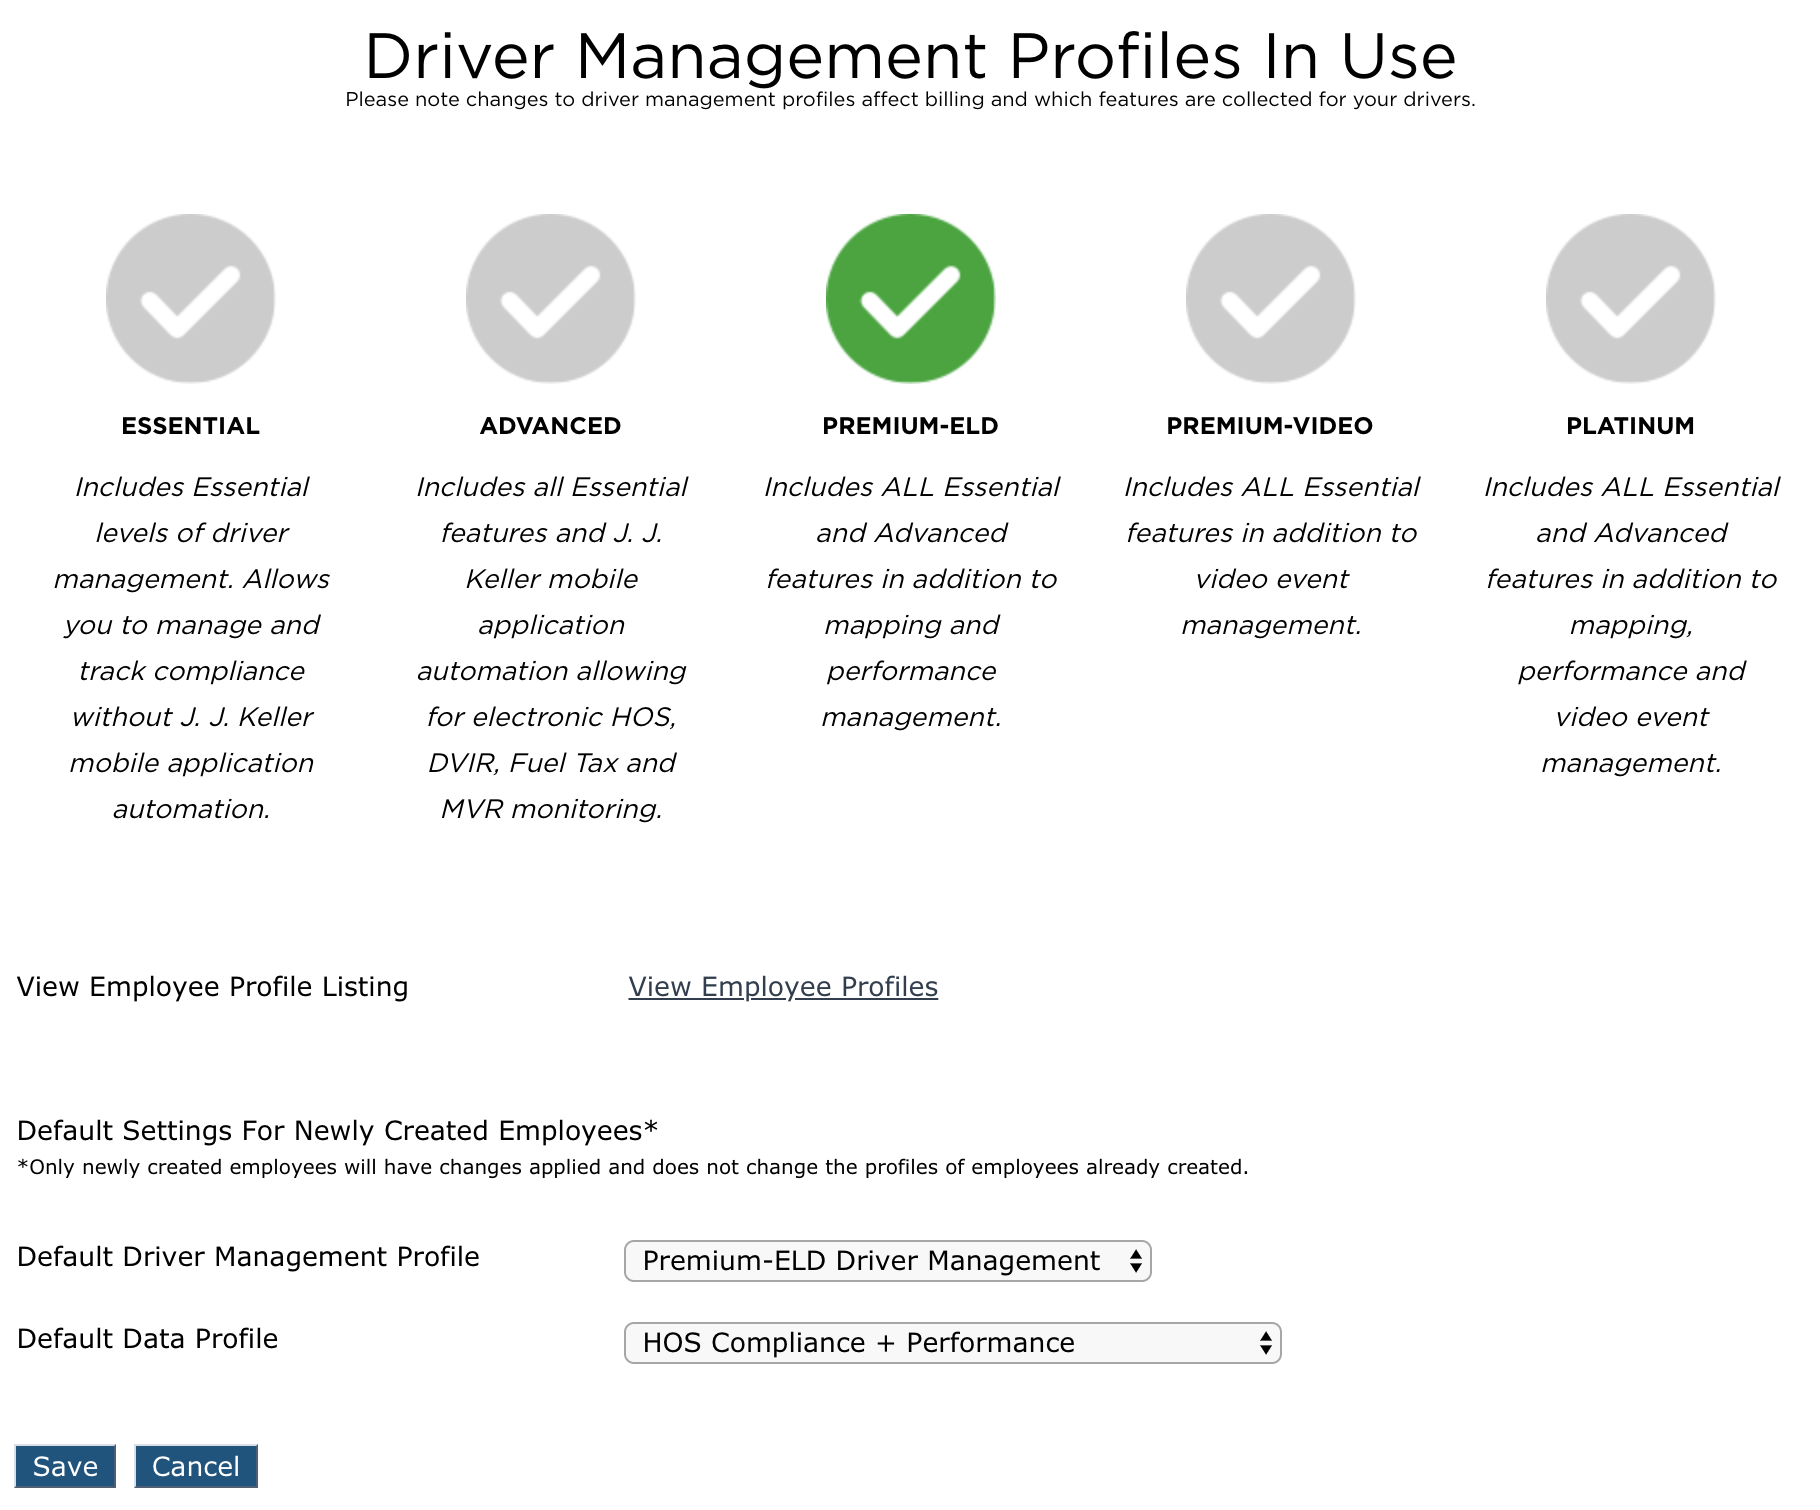The width and height of the screenshot is (1820, 1510).
Task: Click the PREMIUM-VIDEO profile heading
Action: (1269, 426)
